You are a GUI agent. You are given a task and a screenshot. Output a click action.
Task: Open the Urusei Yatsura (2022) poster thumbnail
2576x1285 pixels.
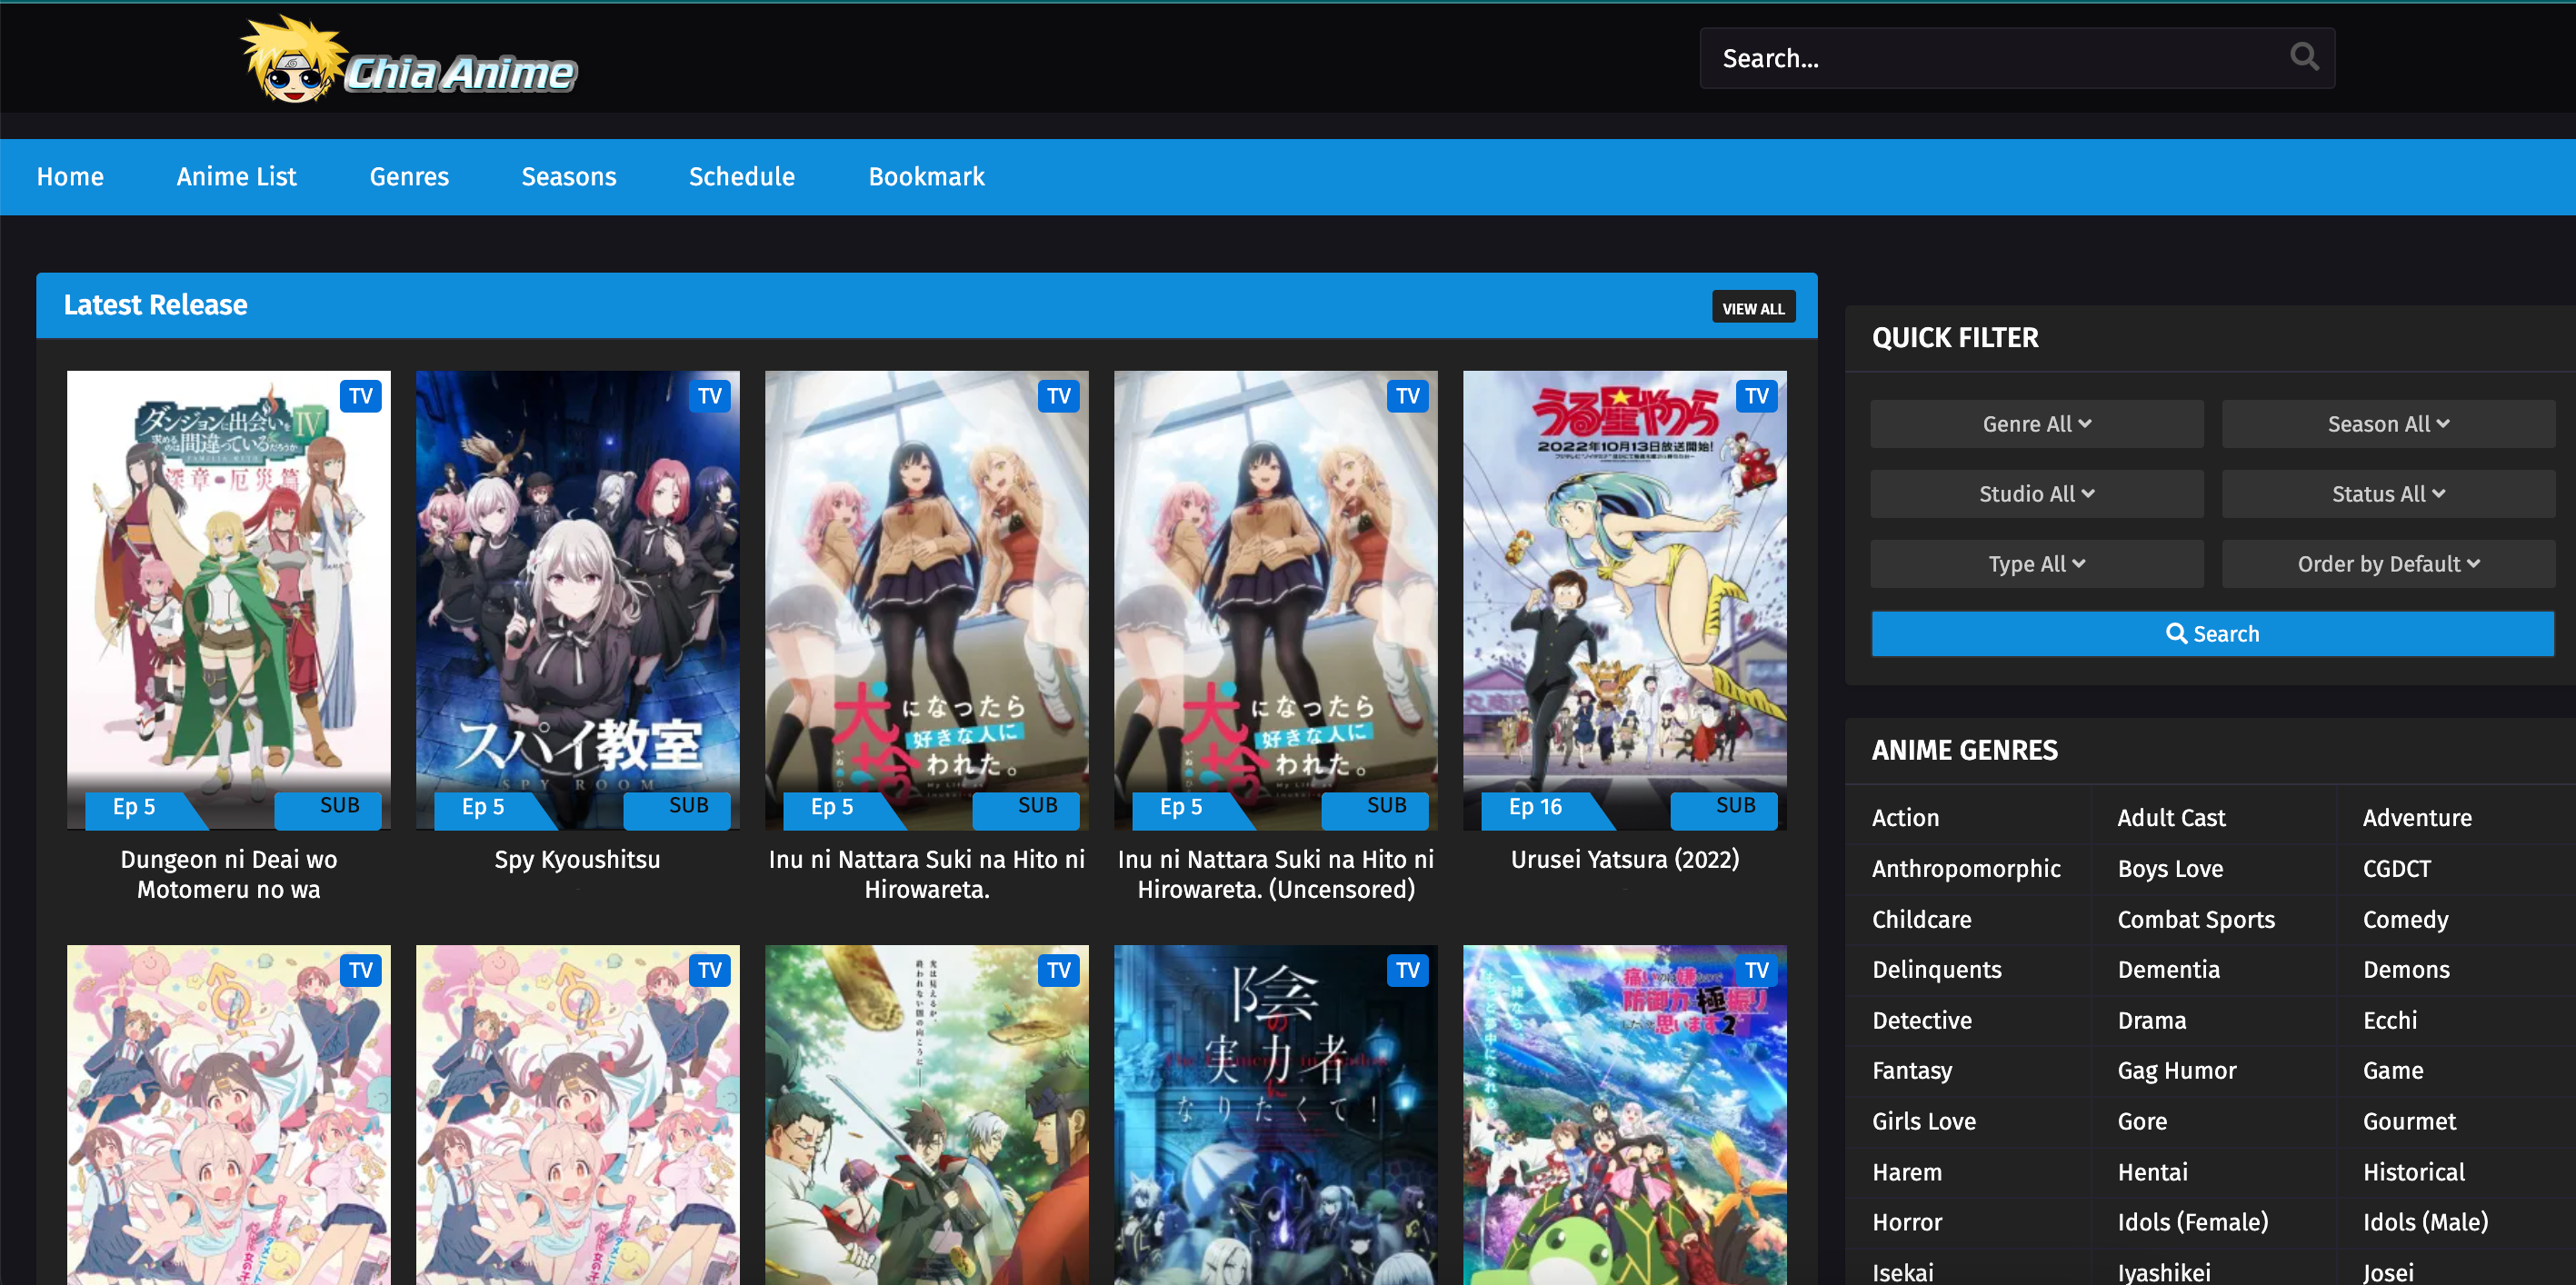1624,600
